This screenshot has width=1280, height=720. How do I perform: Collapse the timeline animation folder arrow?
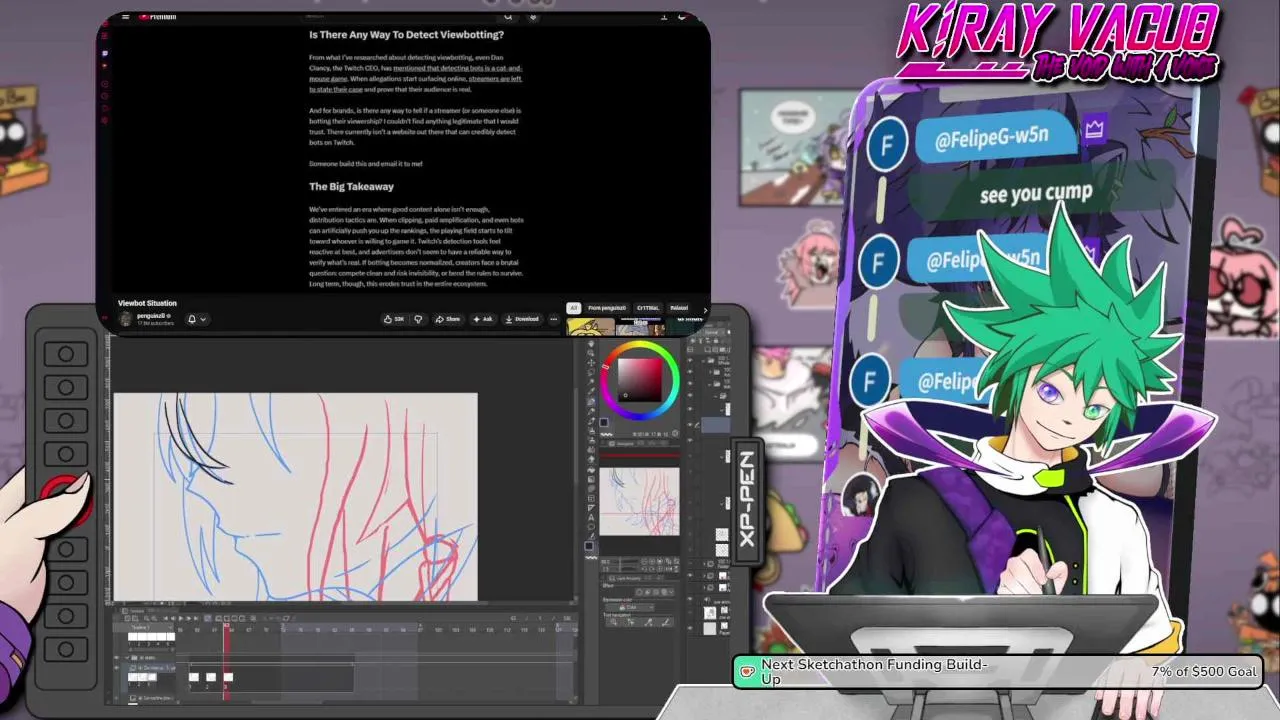[x=128, y=657]
